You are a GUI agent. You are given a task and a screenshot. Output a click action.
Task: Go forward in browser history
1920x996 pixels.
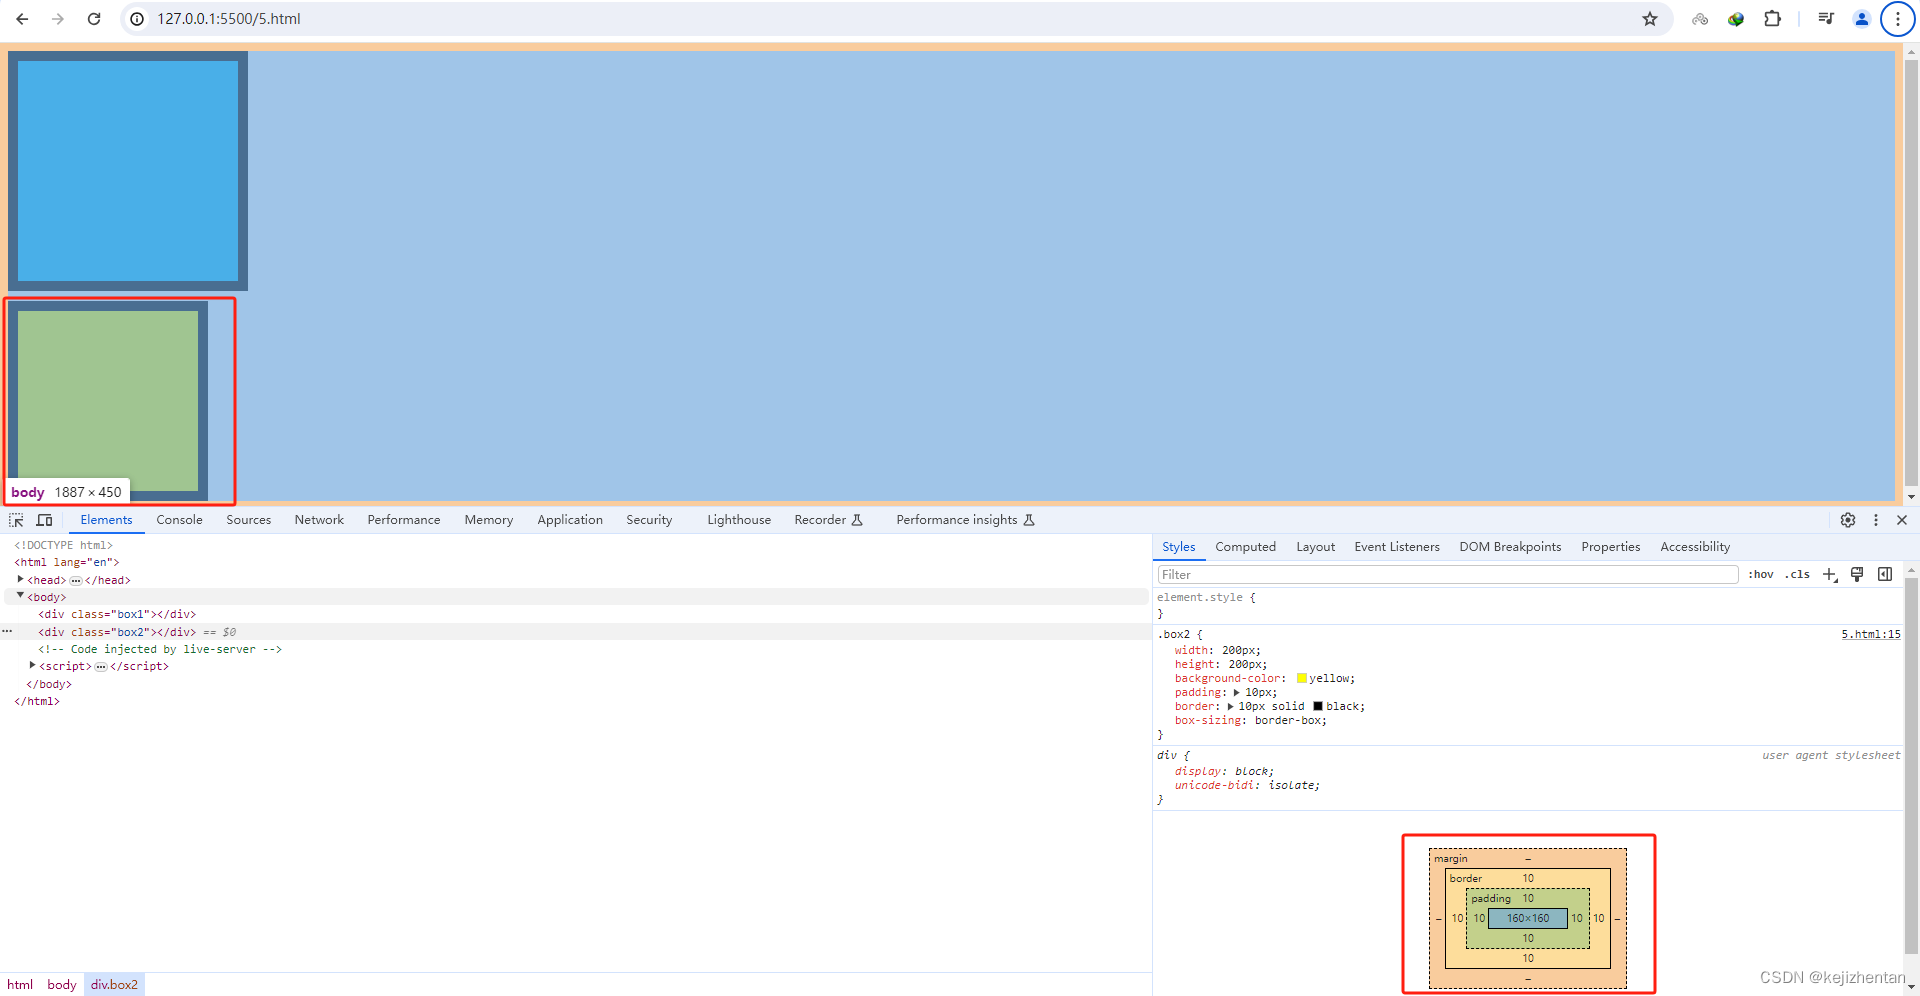coord(58,19)
